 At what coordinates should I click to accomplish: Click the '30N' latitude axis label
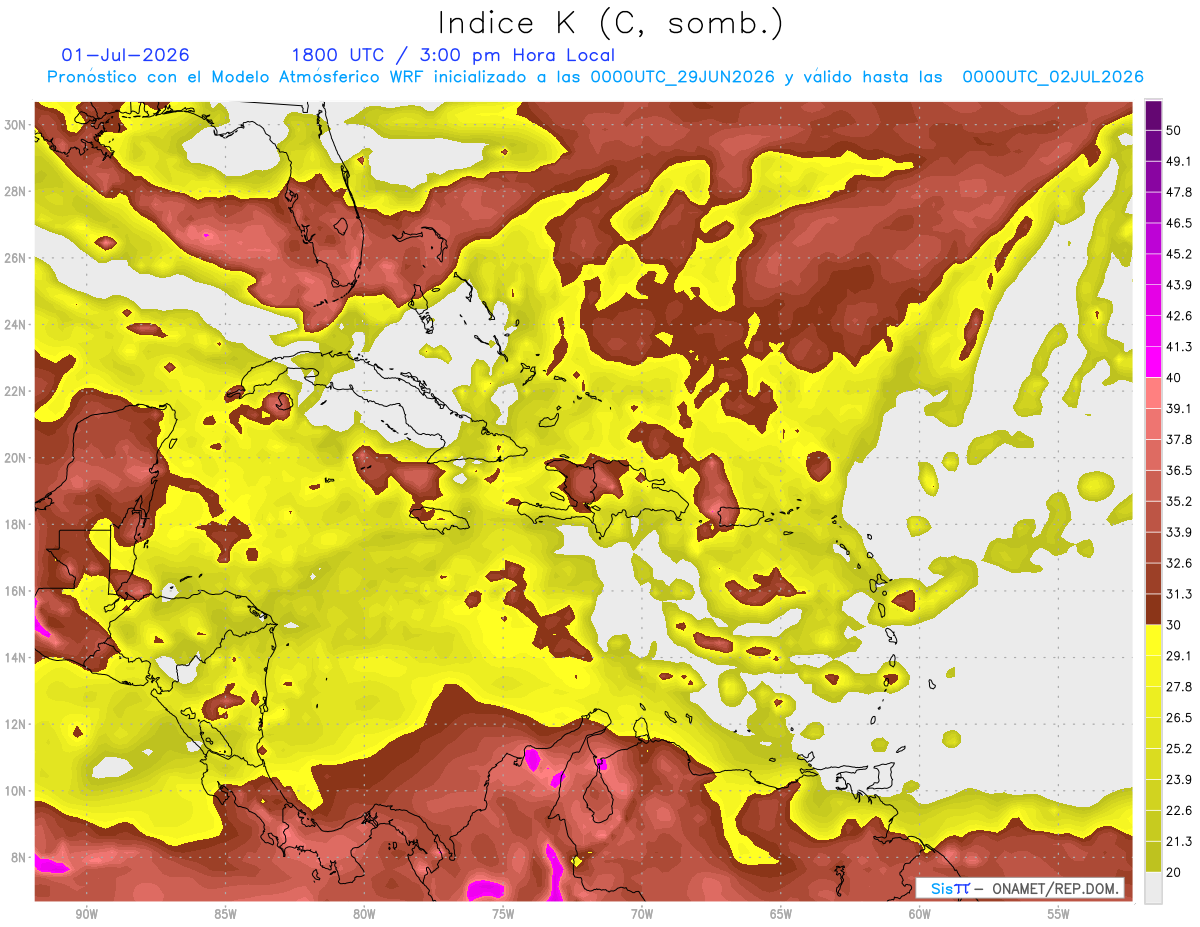(x=14, y=125)
